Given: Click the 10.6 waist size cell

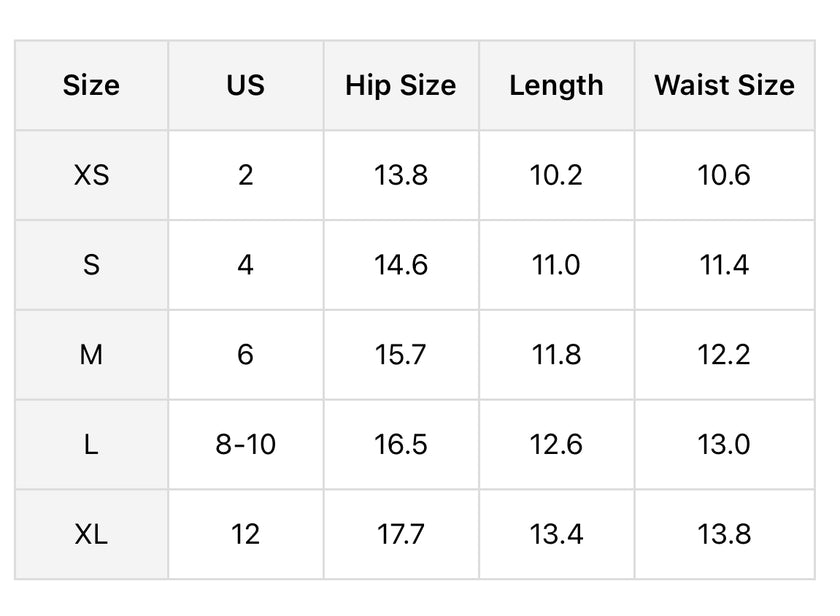Looking at the screenshot, I should [x=724, y=175].
